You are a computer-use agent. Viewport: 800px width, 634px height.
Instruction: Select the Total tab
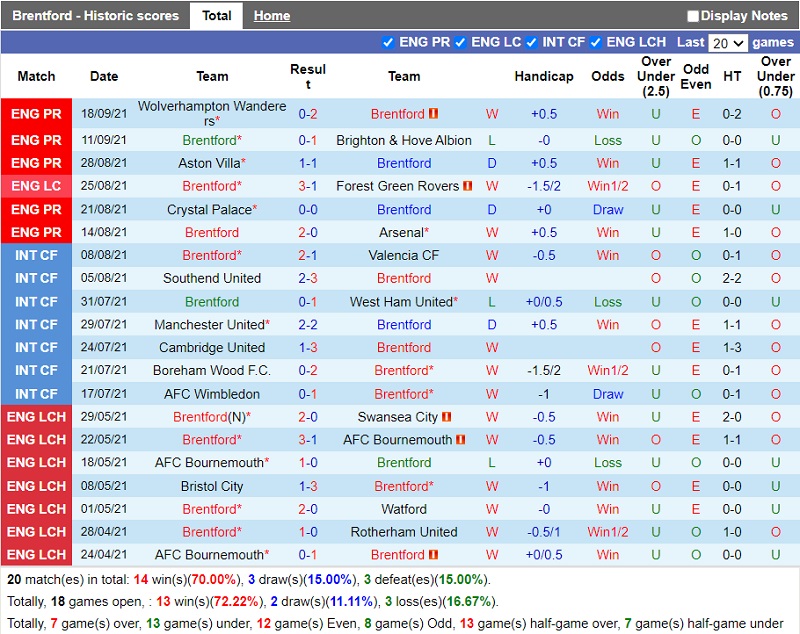coord(217,16)
